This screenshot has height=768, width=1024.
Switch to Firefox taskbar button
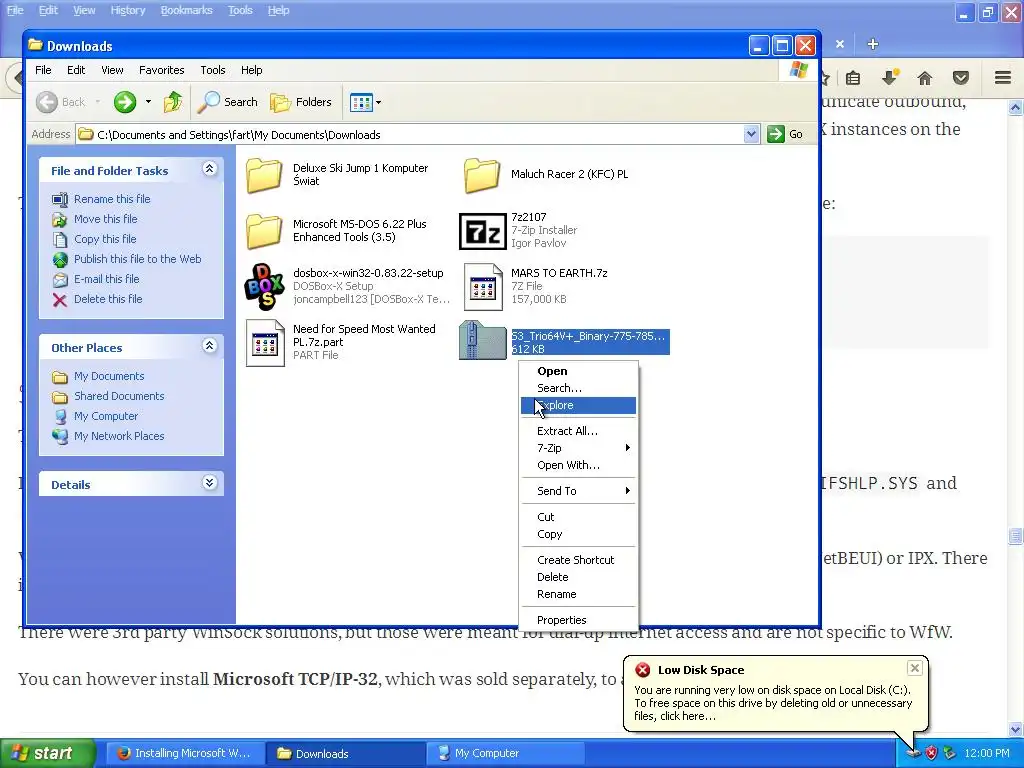click(x=185, y=754)
